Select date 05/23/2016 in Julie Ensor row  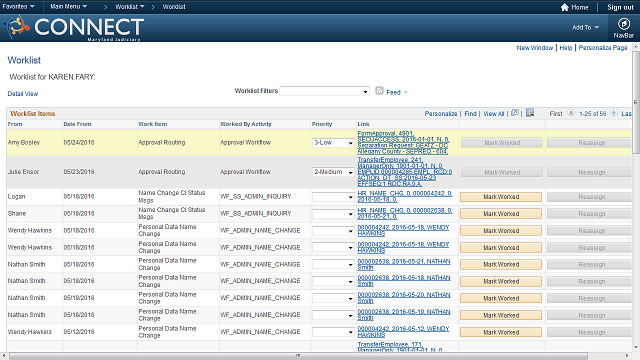click(79, 172)
